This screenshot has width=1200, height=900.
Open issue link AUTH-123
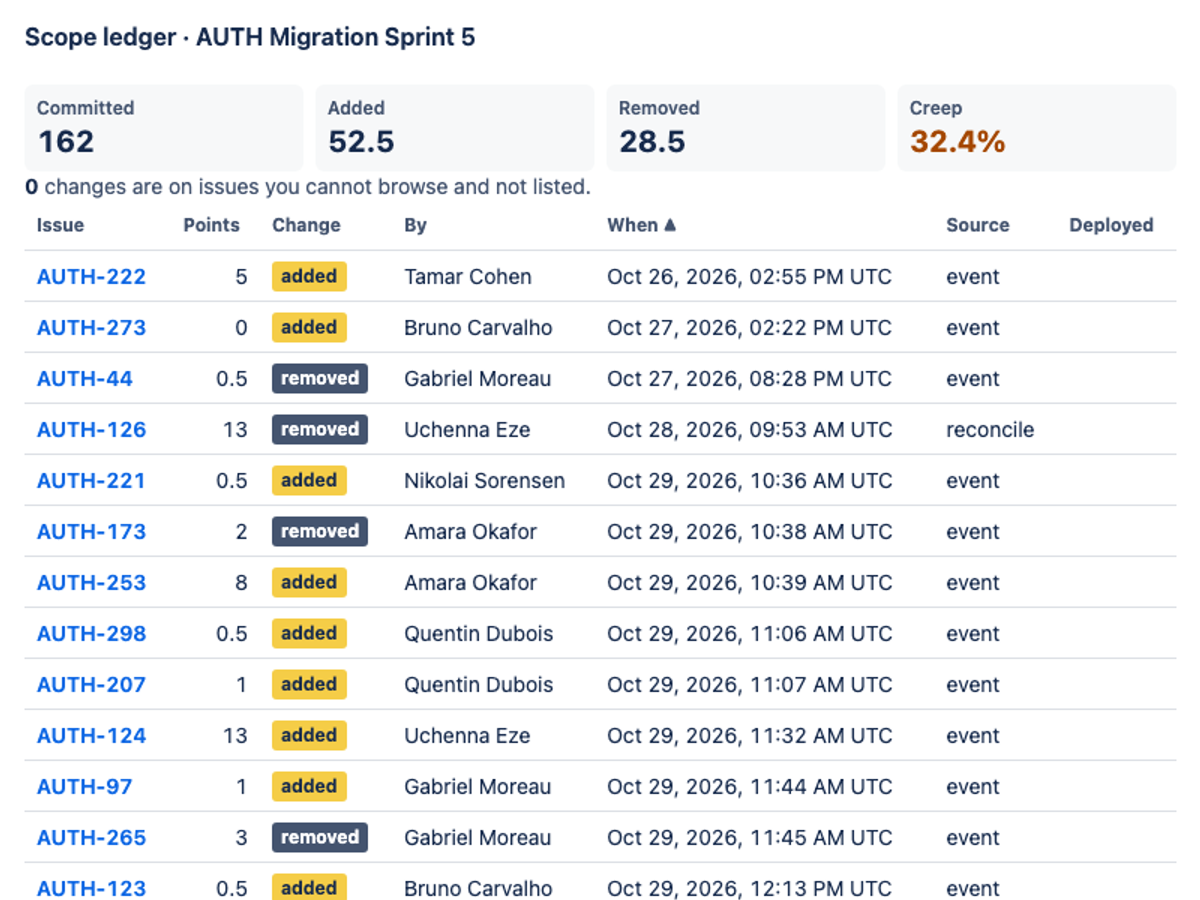click(x=91, y=888)
